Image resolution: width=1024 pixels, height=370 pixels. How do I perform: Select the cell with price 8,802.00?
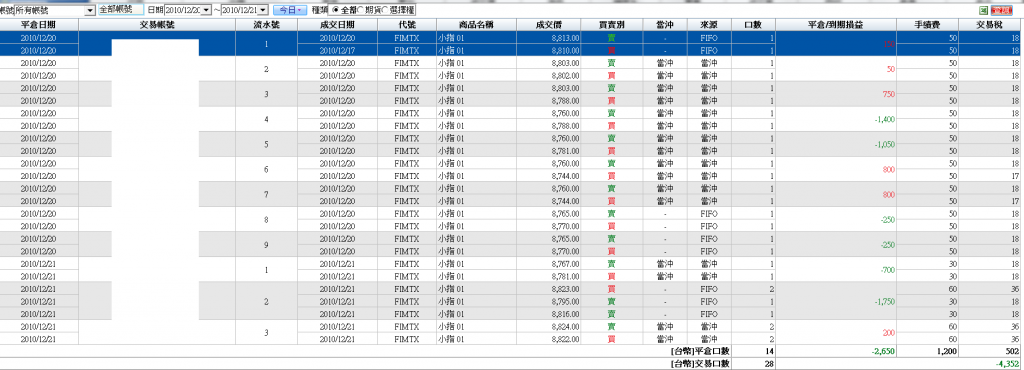click(549, 75)
